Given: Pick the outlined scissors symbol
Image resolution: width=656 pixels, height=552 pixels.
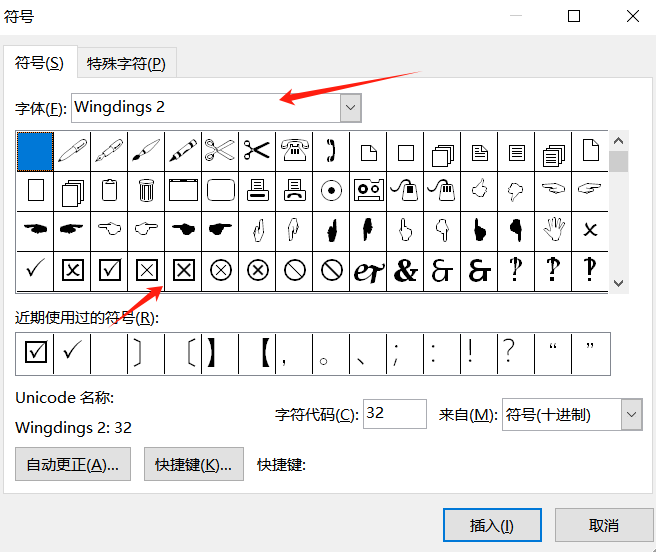Looking at the screenshot, I should tap(220, 151).
